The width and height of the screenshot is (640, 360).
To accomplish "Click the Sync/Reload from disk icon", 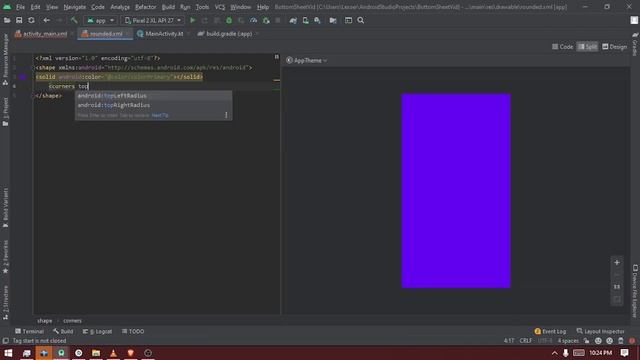I will (31, 20).
